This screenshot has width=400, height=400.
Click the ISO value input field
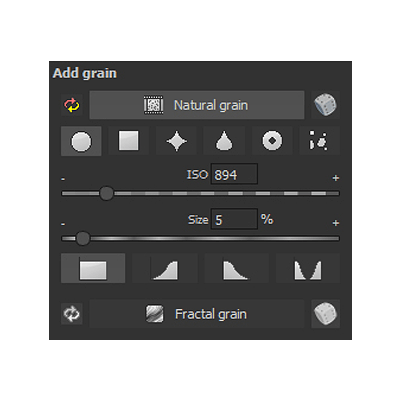click(234, 174)
